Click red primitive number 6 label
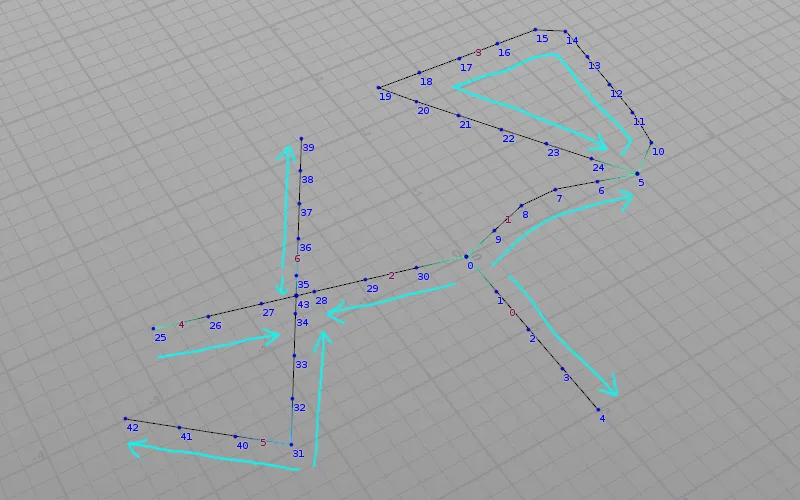800x500 pixels. pyautogui.click(x=297, y=259)
